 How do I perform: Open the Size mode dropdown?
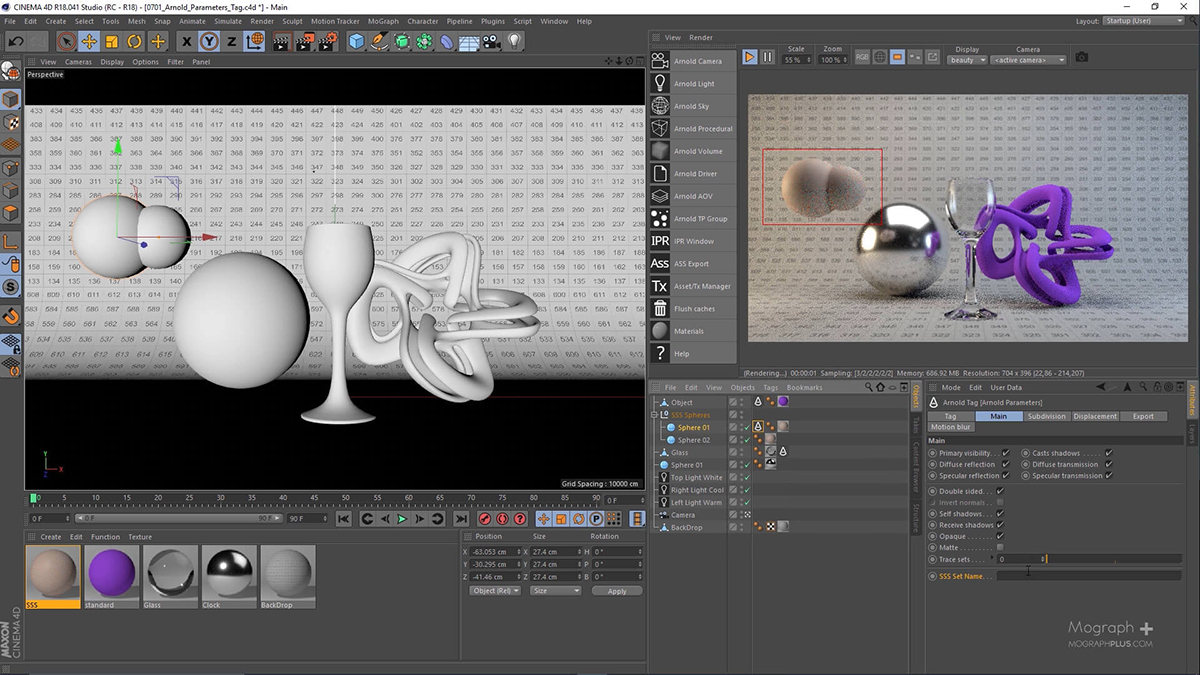coord(556,591)
